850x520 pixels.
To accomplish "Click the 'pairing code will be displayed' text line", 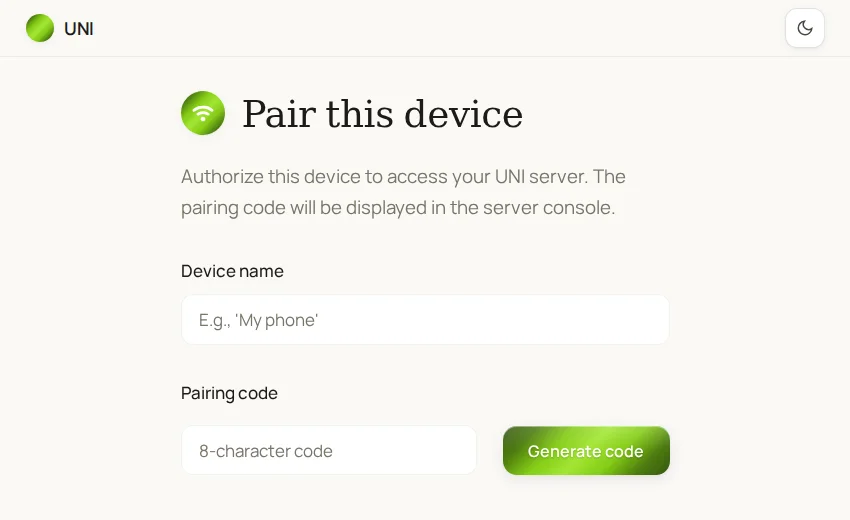I will [398, 208].
